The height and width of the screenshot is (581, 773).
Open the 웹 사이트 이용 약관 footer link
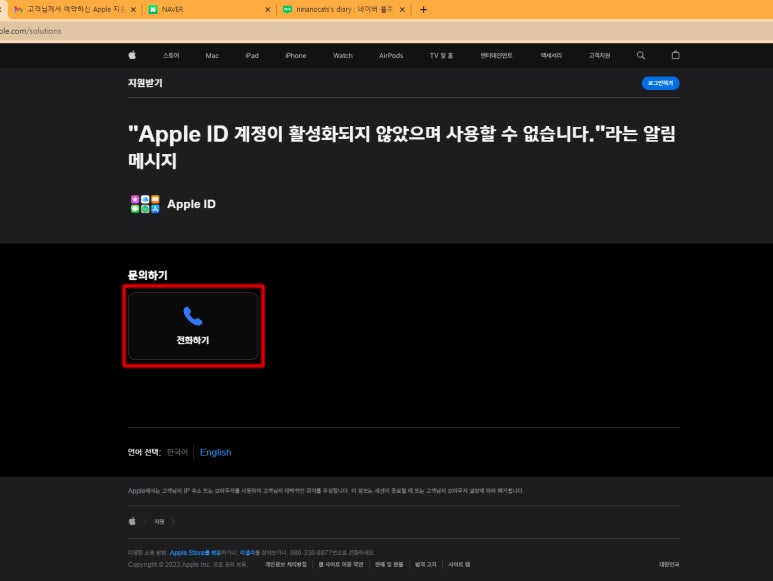pyautogui.click(x=341, y=564)
